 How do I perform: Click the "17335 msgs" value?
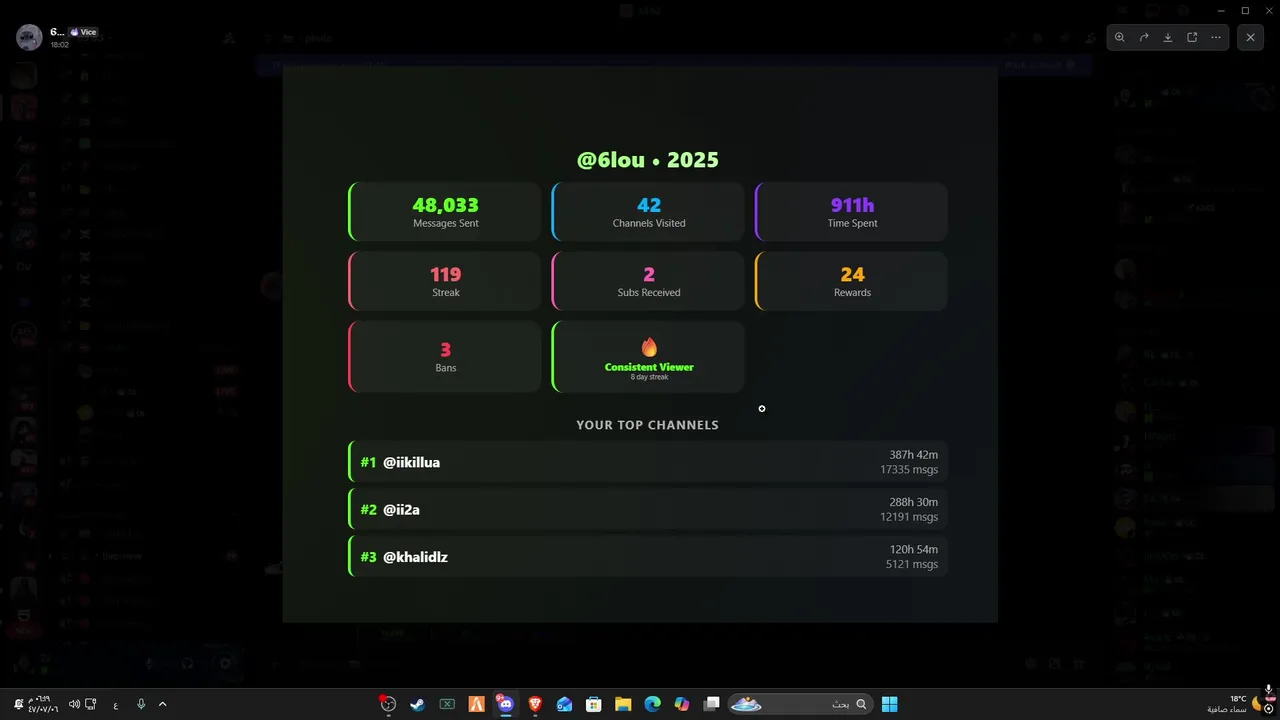[x=909, y=469]
